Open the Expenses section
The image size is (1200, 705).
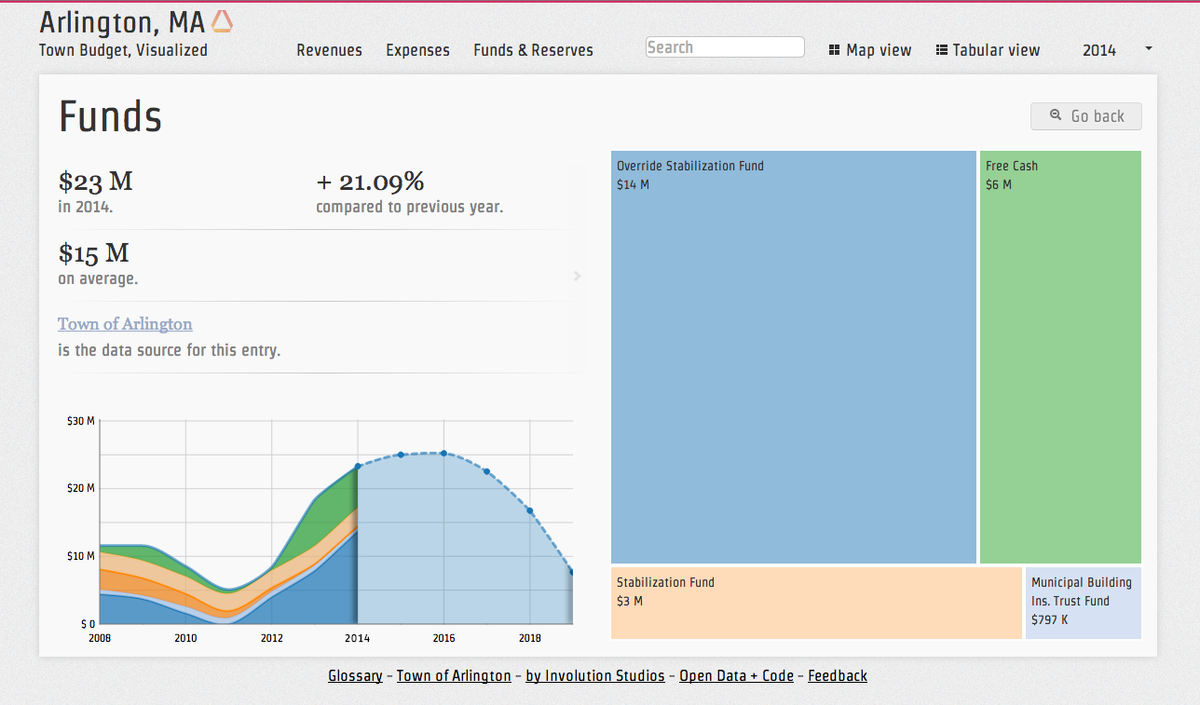click(418, 50)
